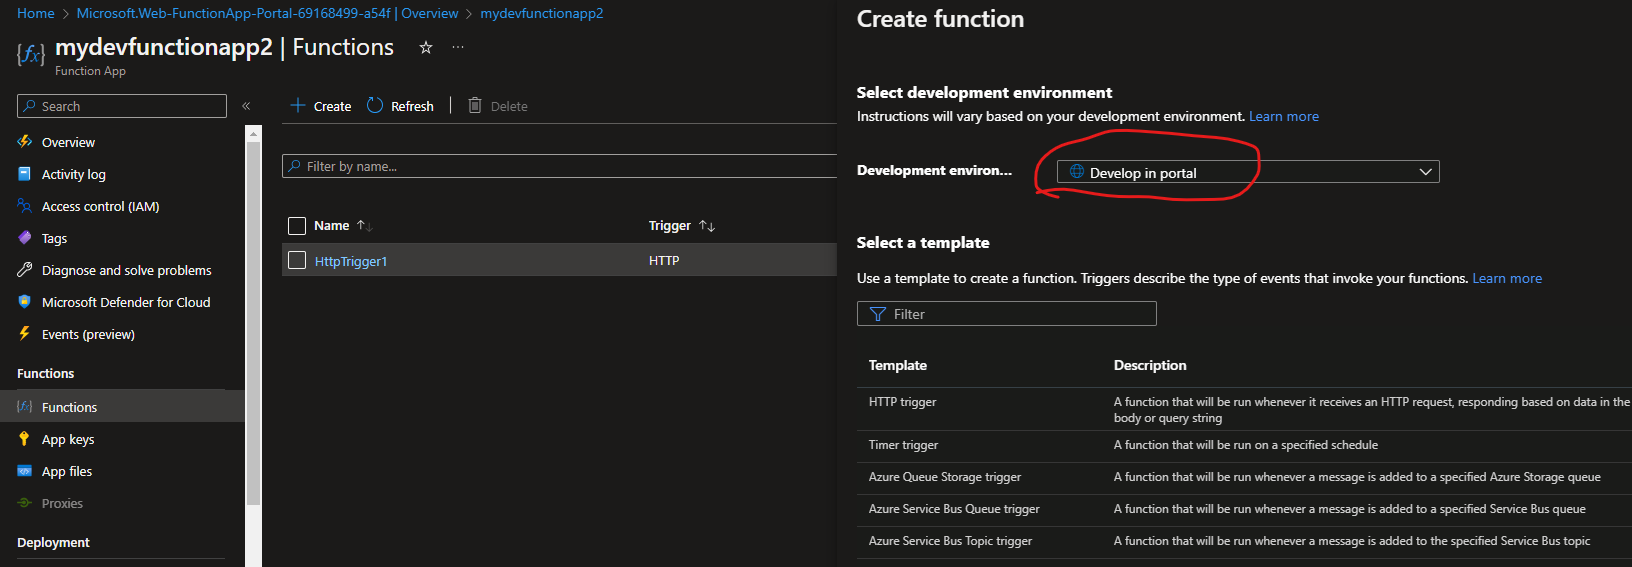Click the Diagnose and solve problems wrench icon

(x=25, y=270)
